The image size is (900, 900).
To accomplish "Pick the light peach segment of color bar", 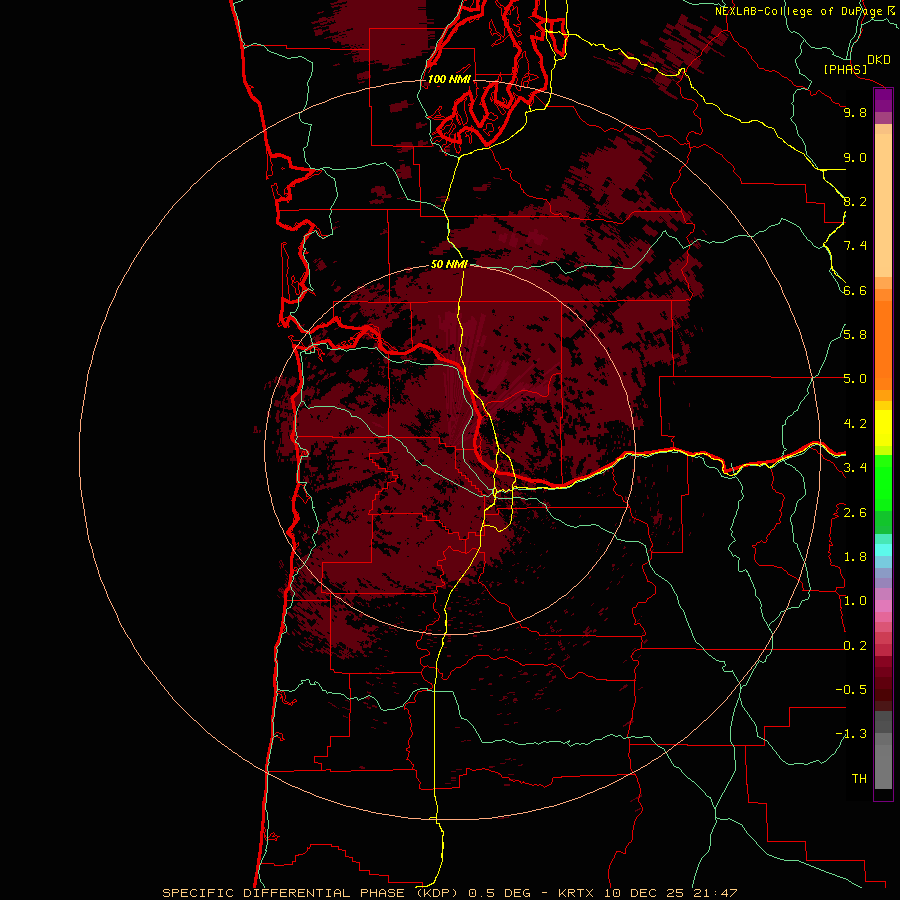I will (x=883, y=205).
